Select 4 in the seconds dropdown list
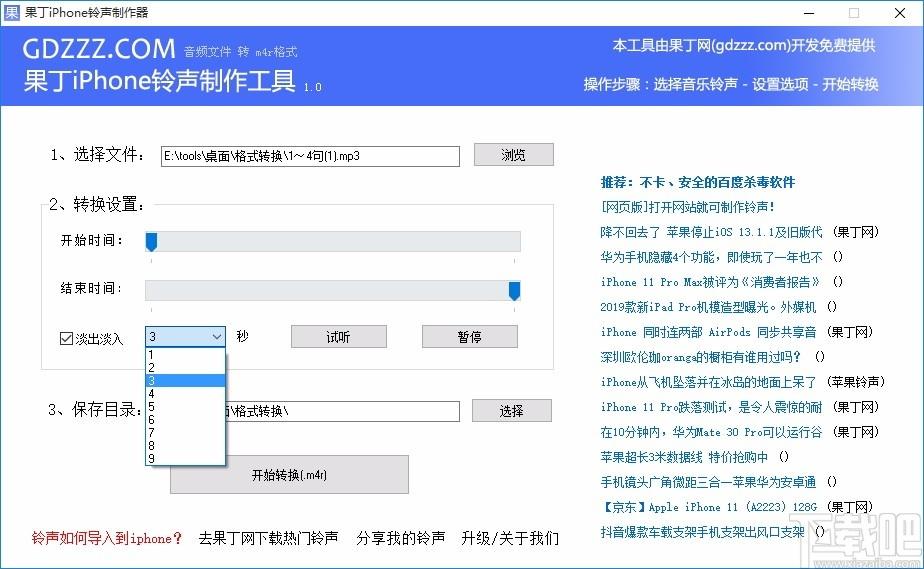The image size is (924, 569). coord(185,393)
